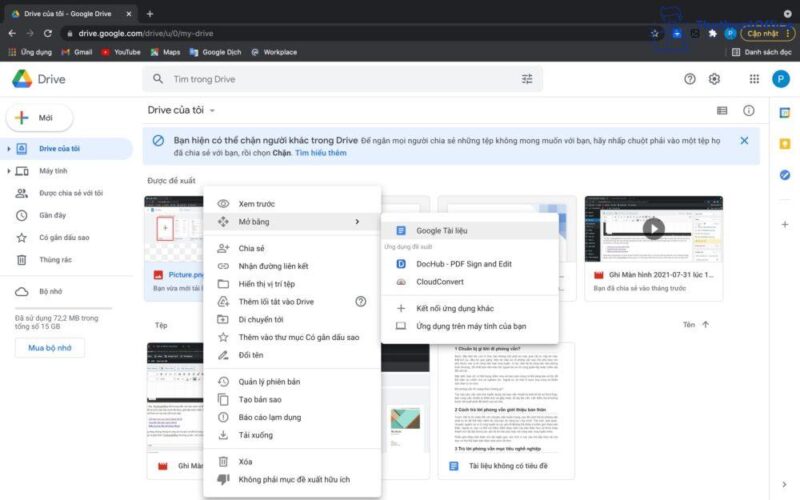This screenshot has height=500, width=800.
Task: Choose Xóa from context menu
Action: 292,462
